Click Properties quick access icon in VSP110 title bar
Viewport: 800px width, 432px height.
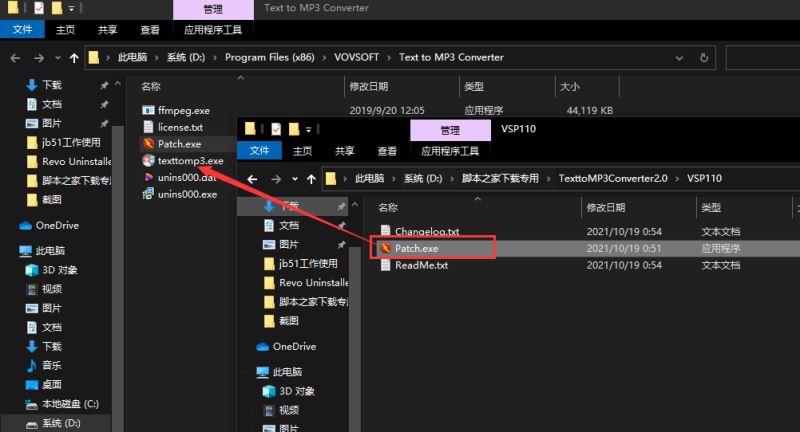click(x=276, y=129)
